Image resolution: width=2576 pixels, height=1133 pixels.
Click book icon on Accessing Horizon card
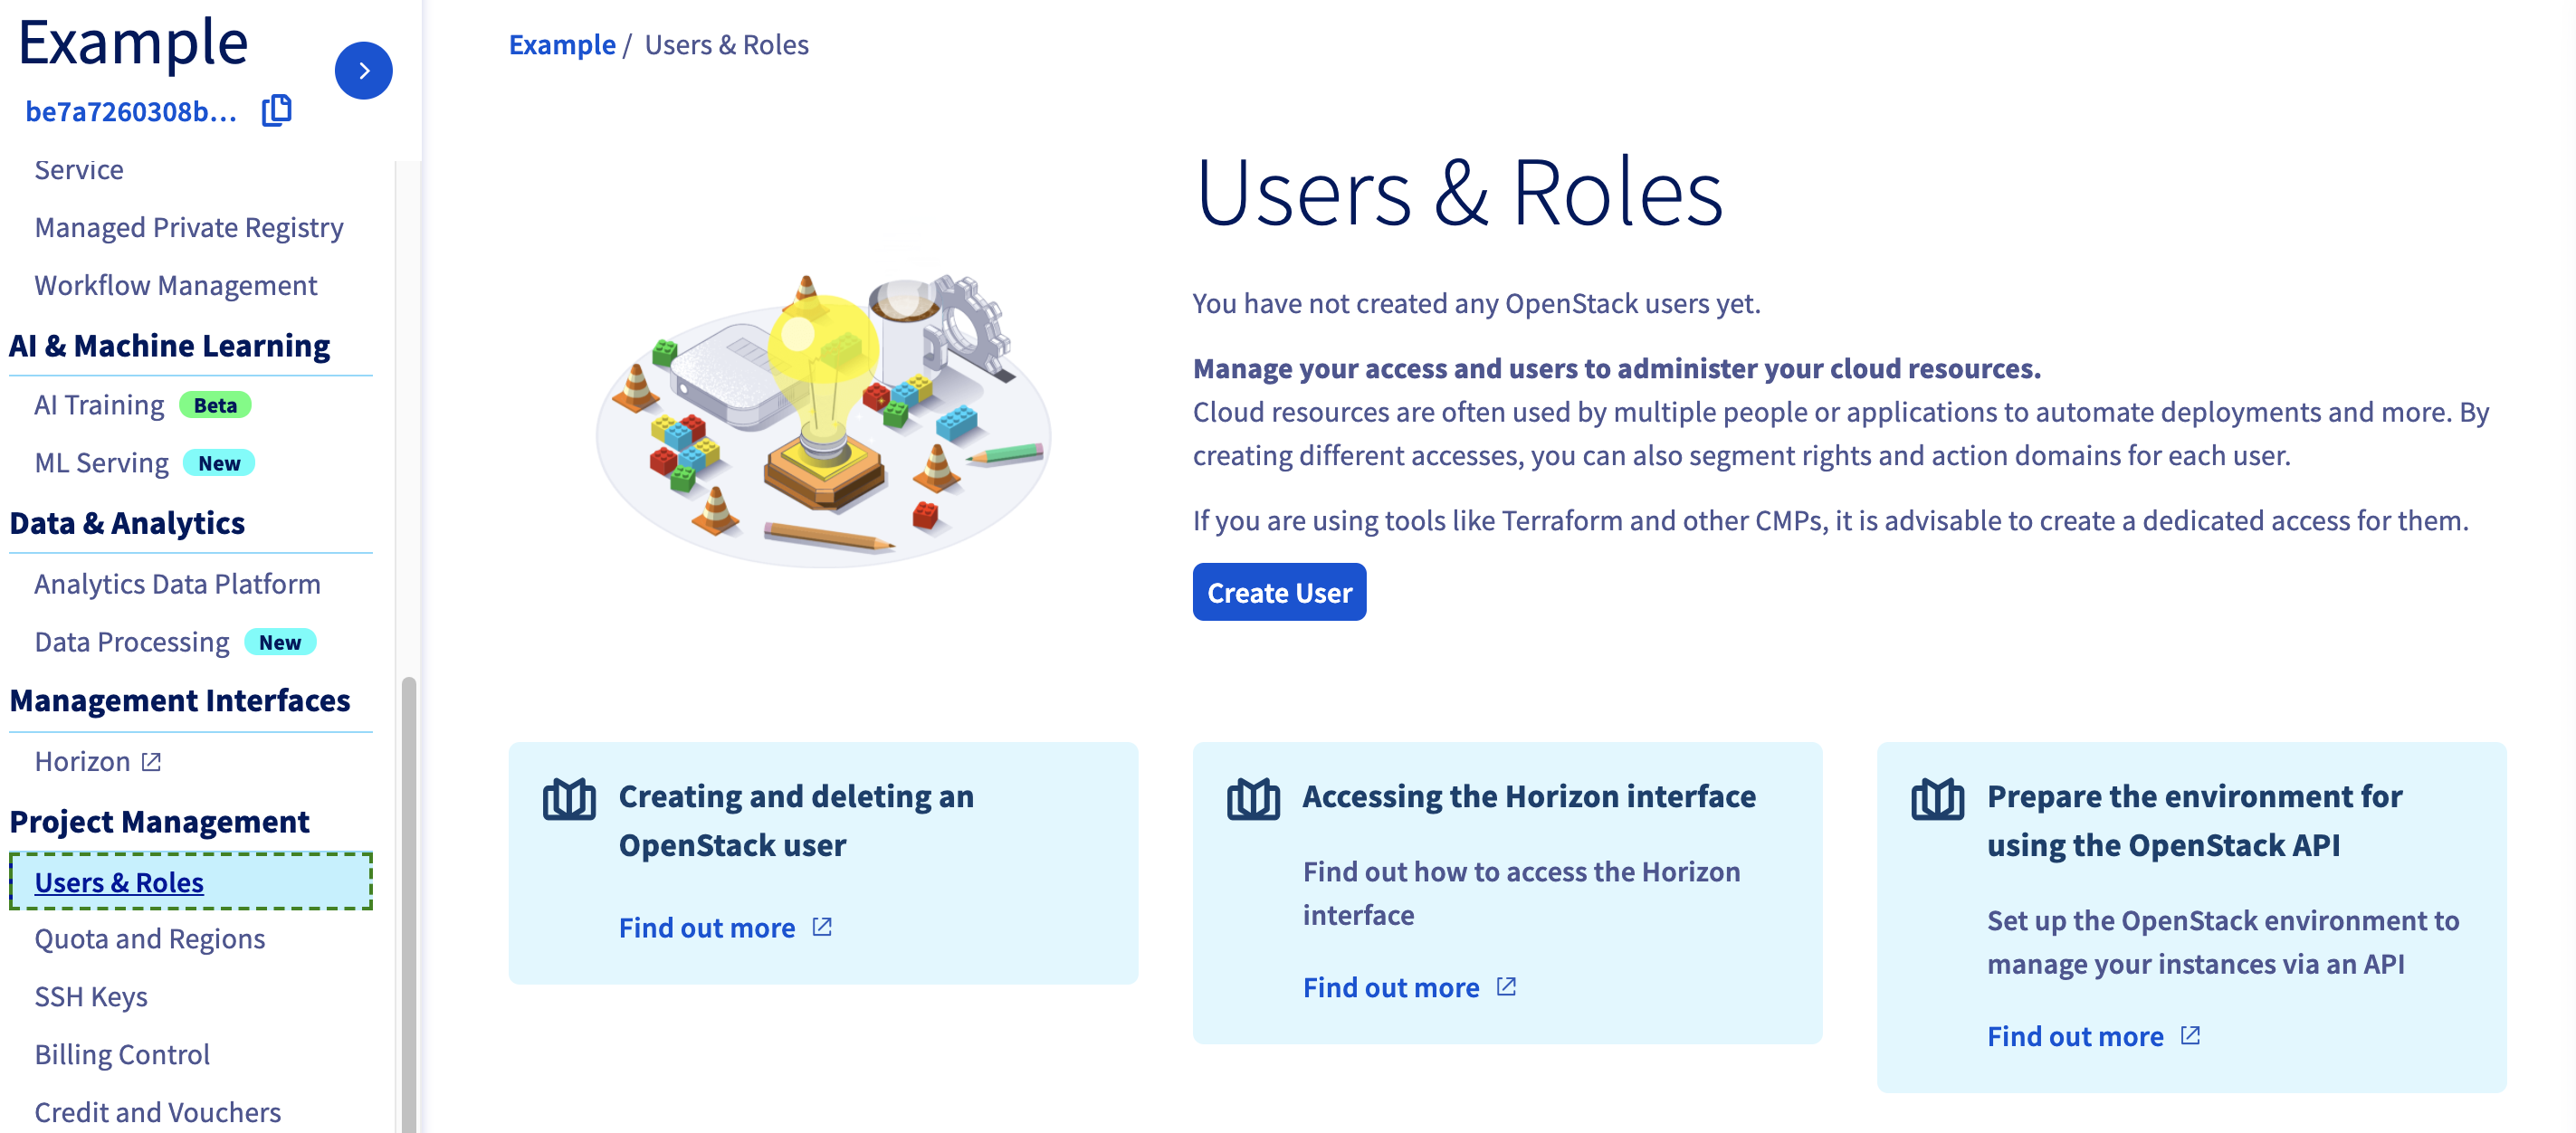pyautogui.click(x=1253, y=799)
